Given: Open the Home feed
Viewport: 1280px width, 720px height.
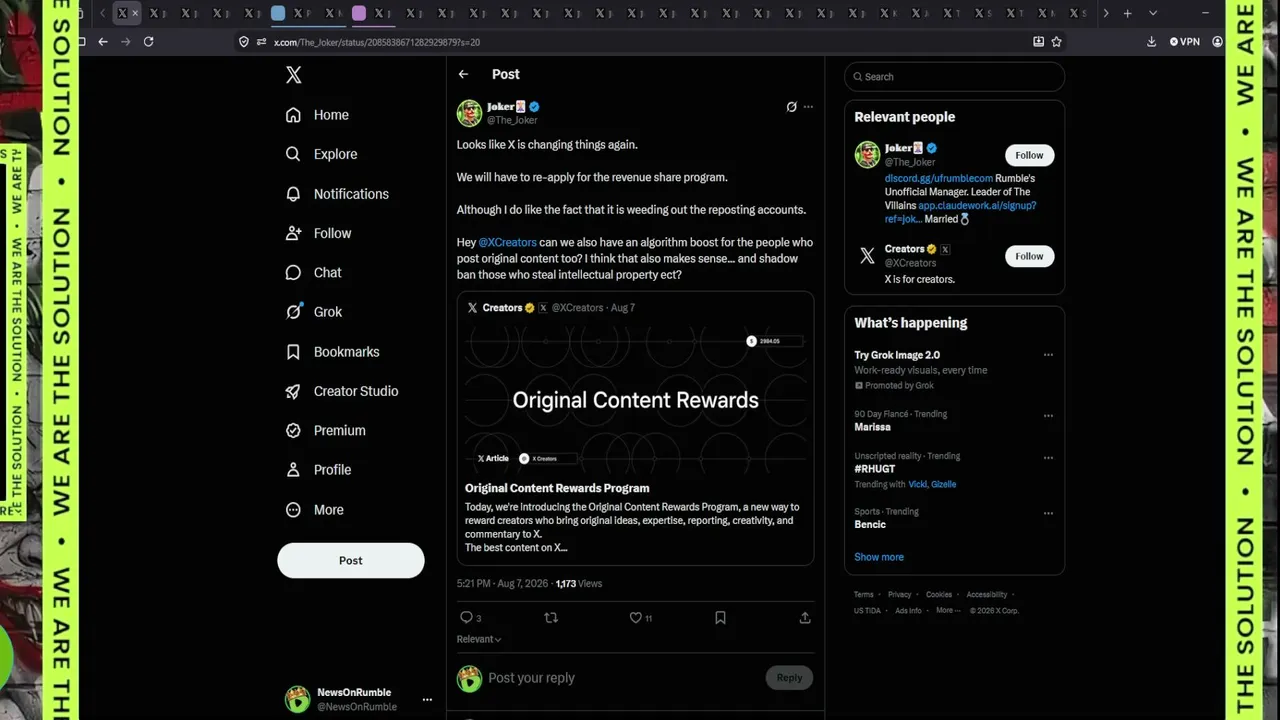Looking at the screenshot, I should [x=317, y=115].
